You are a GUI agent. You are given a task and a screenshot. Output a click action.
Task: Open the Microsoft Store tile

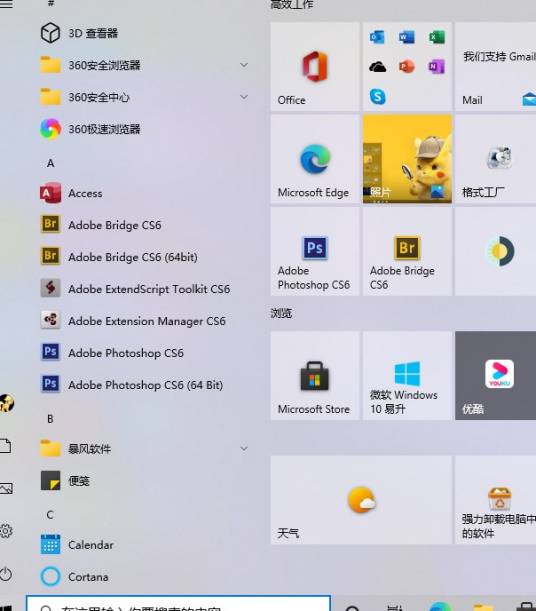pos(315,376)
